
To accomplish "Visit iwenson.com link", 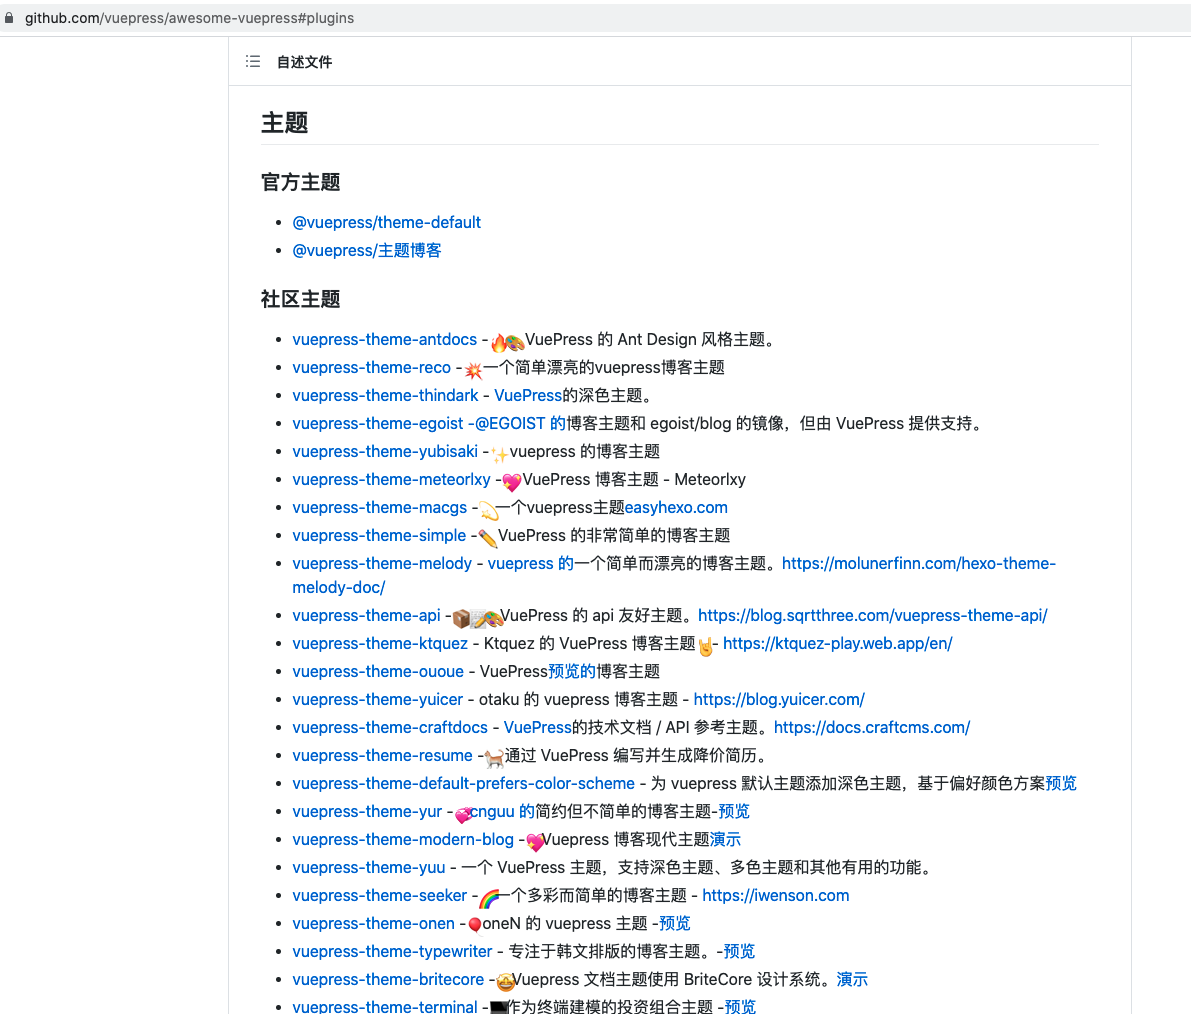I will pyautogui.click(x=776, y=897).
